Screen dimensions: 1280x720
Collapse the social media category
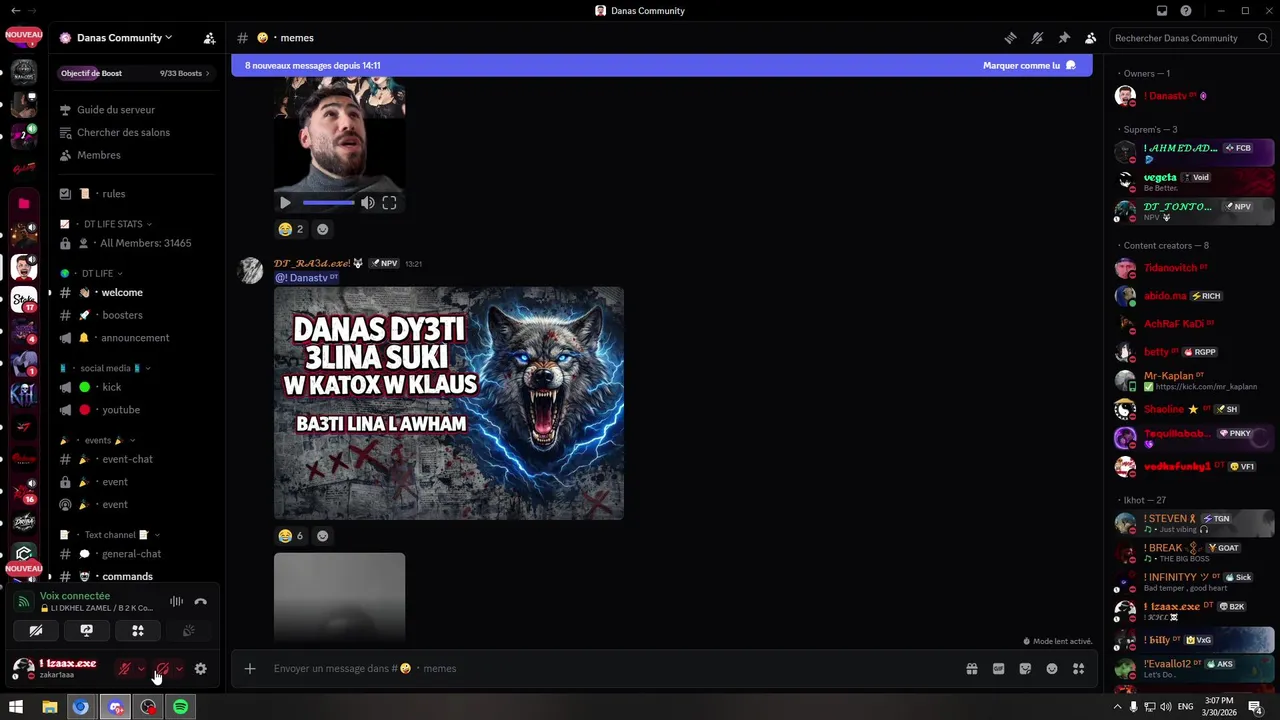pyautogui.click(x=105, y=368)
